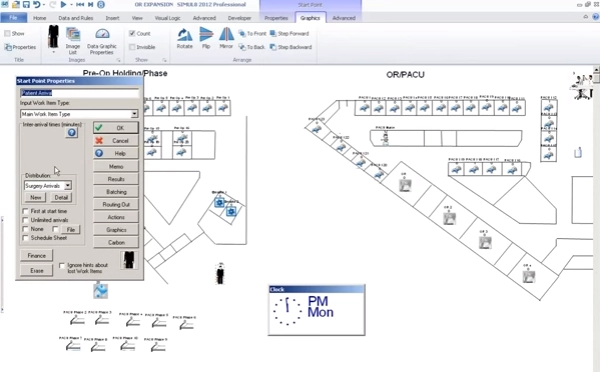The height and width of the screenshot is (372, 600).
Task: Click the start point name field
Action: click(80, 93)
